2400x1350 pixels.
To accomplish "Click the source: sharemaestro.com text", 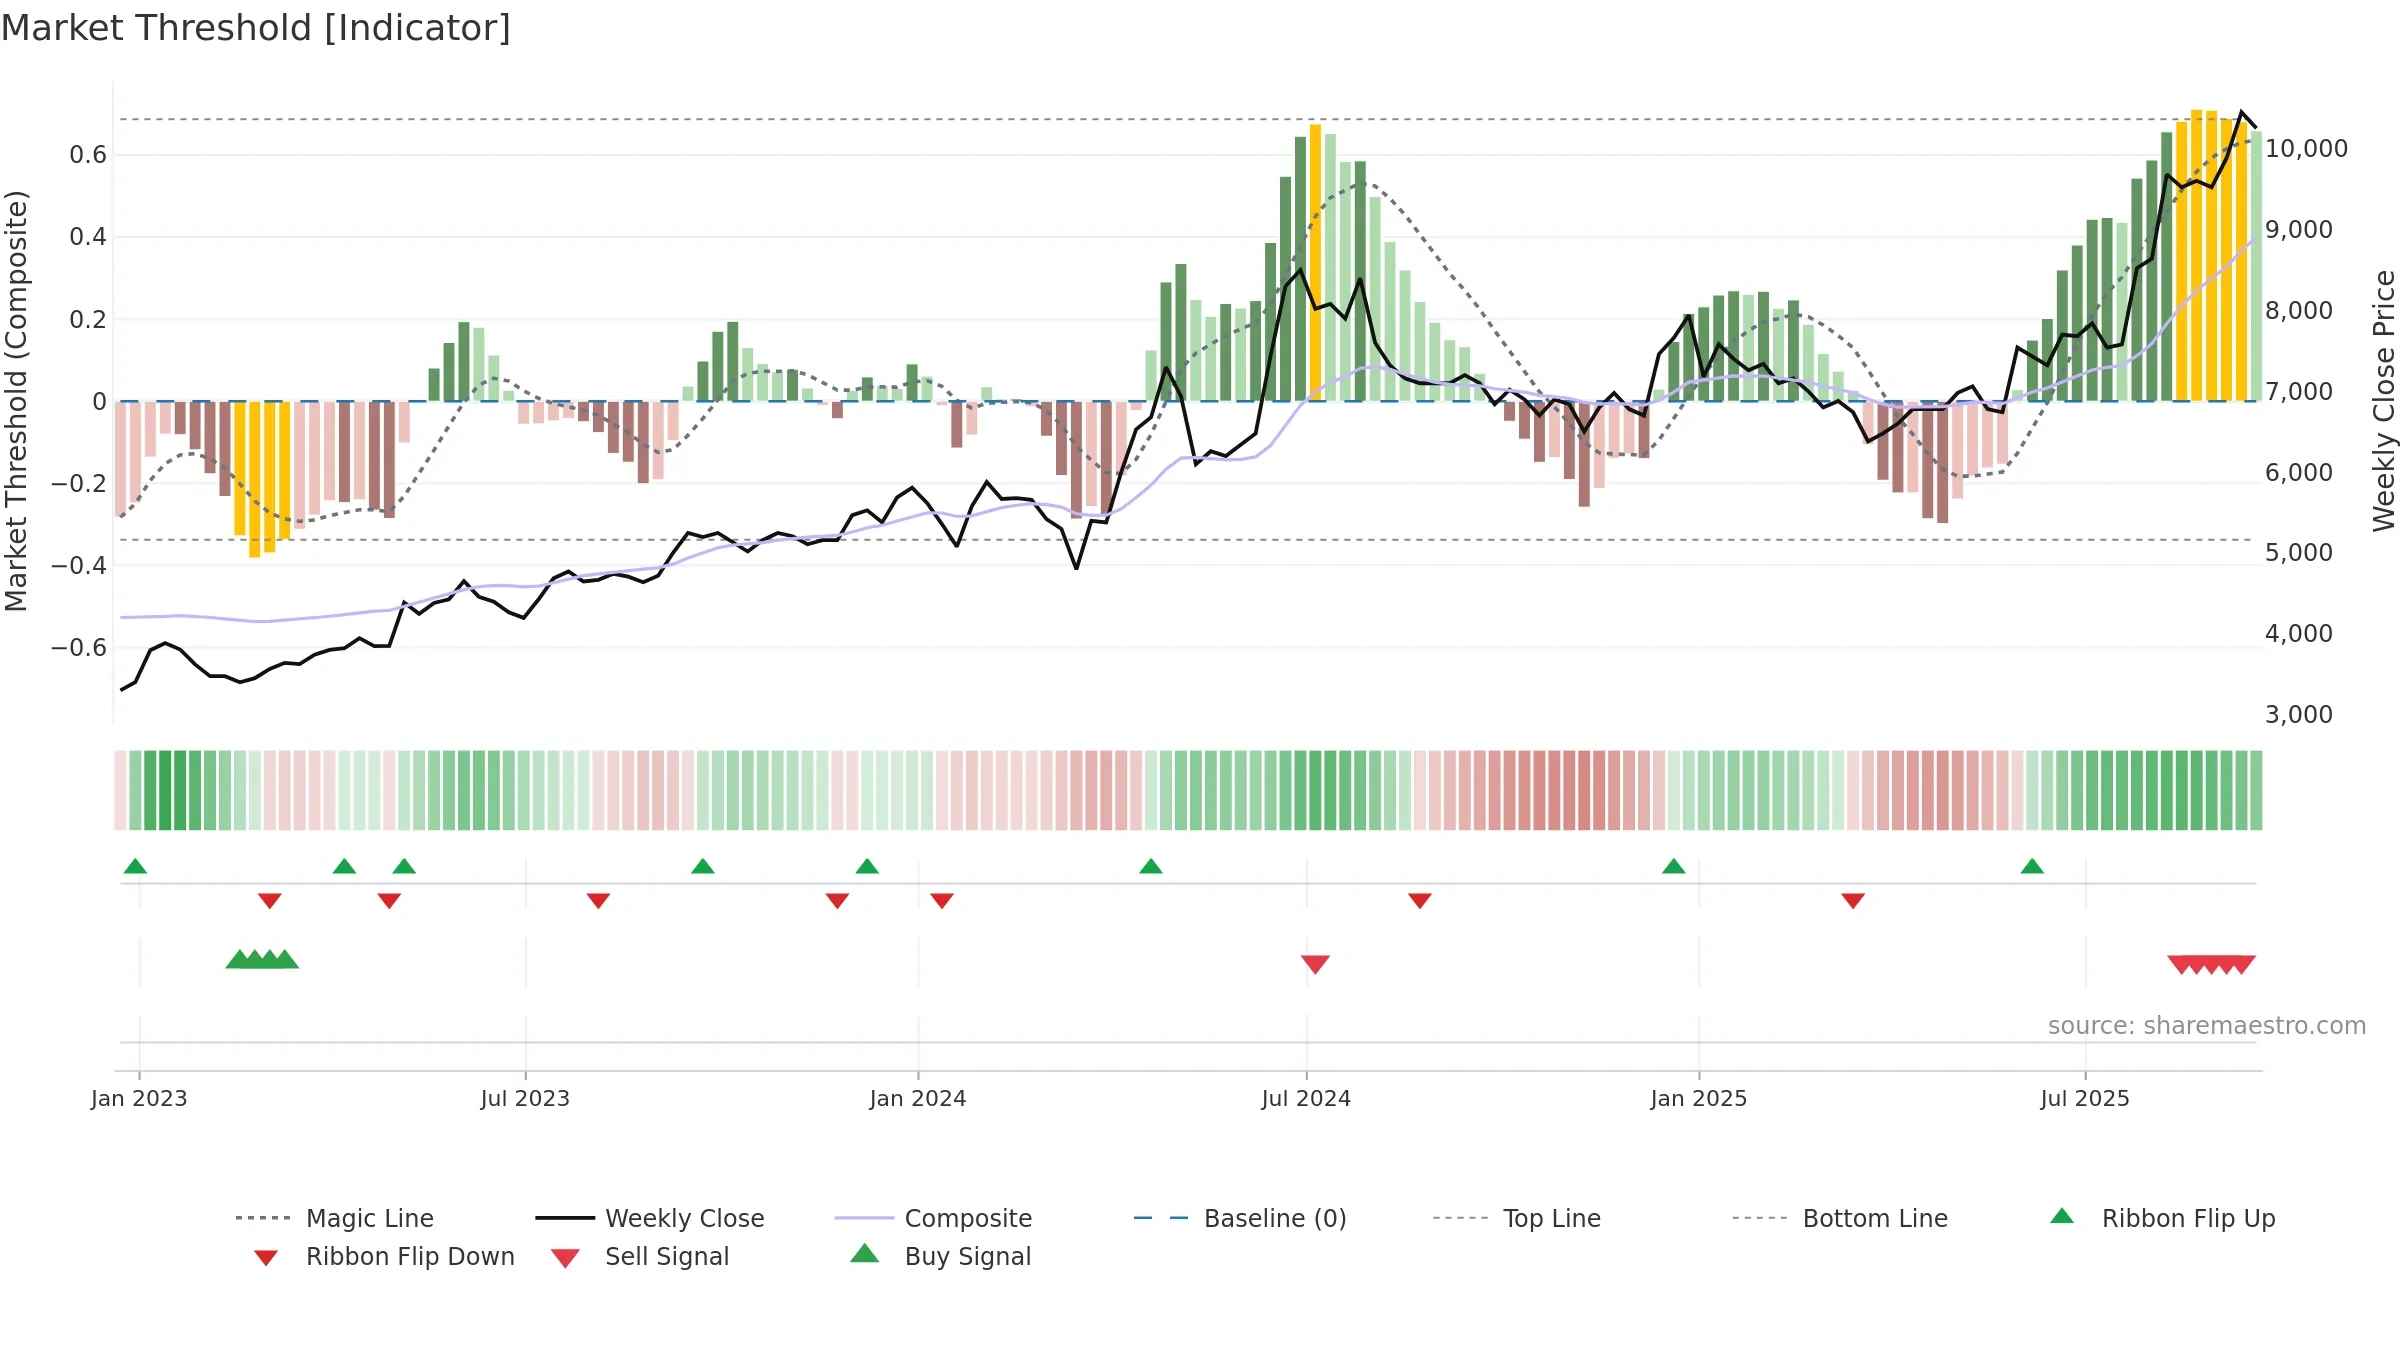I will pyautogui.click(x=2207, y=1026).
